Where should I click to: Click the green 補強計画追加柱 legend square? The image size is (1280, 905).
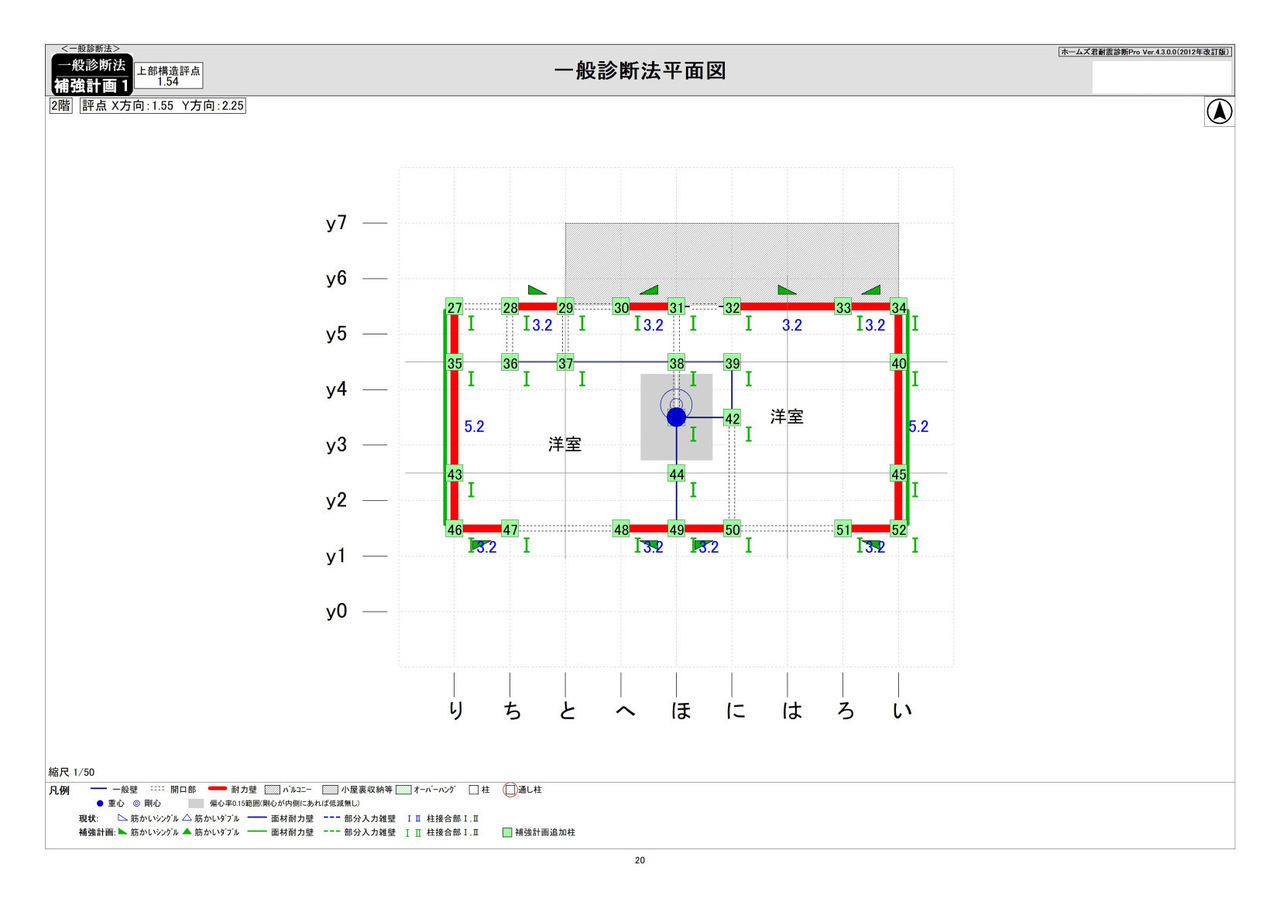pos(507,832)
